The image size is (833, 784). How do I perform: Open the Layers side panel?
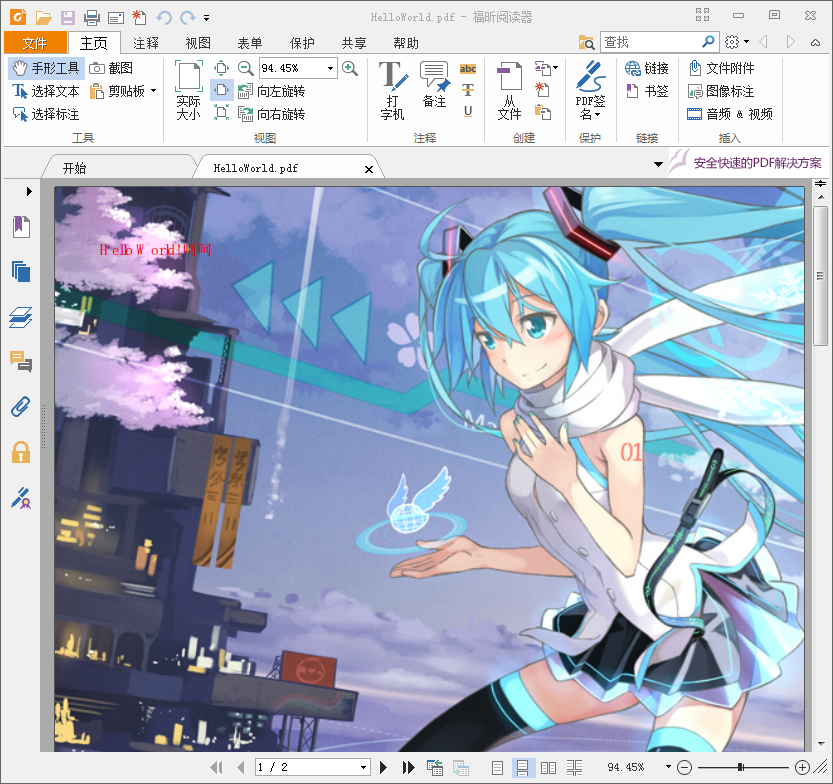[x=21, y=317]
